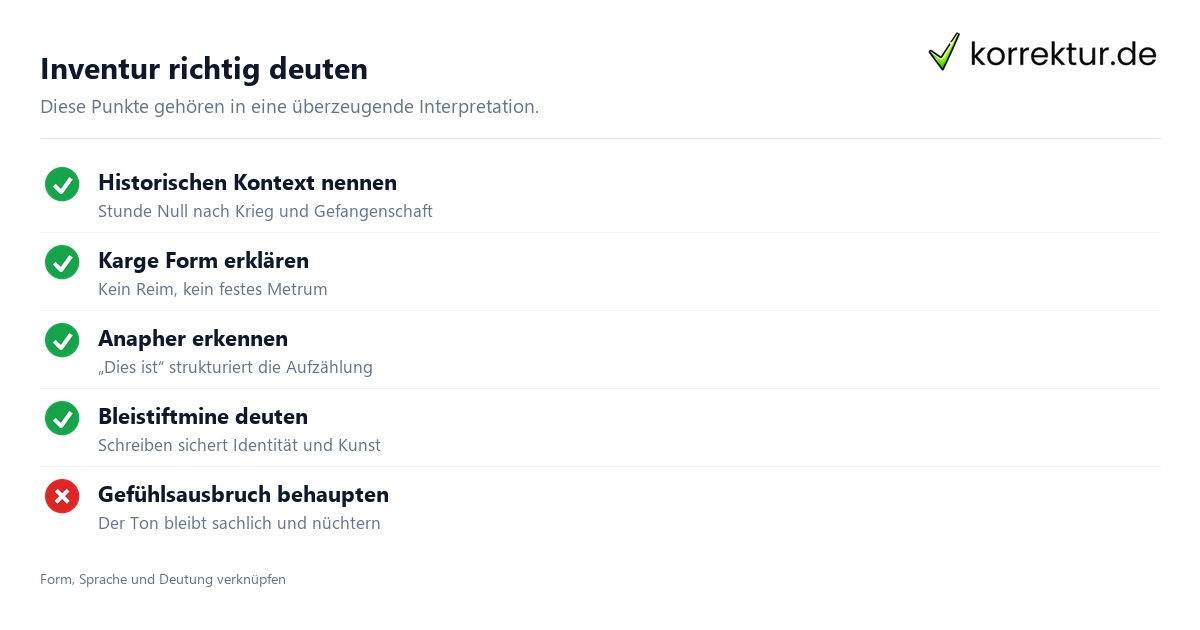
Task: Click the Karge Form erklären heading
Action: [x=203, y=261]
